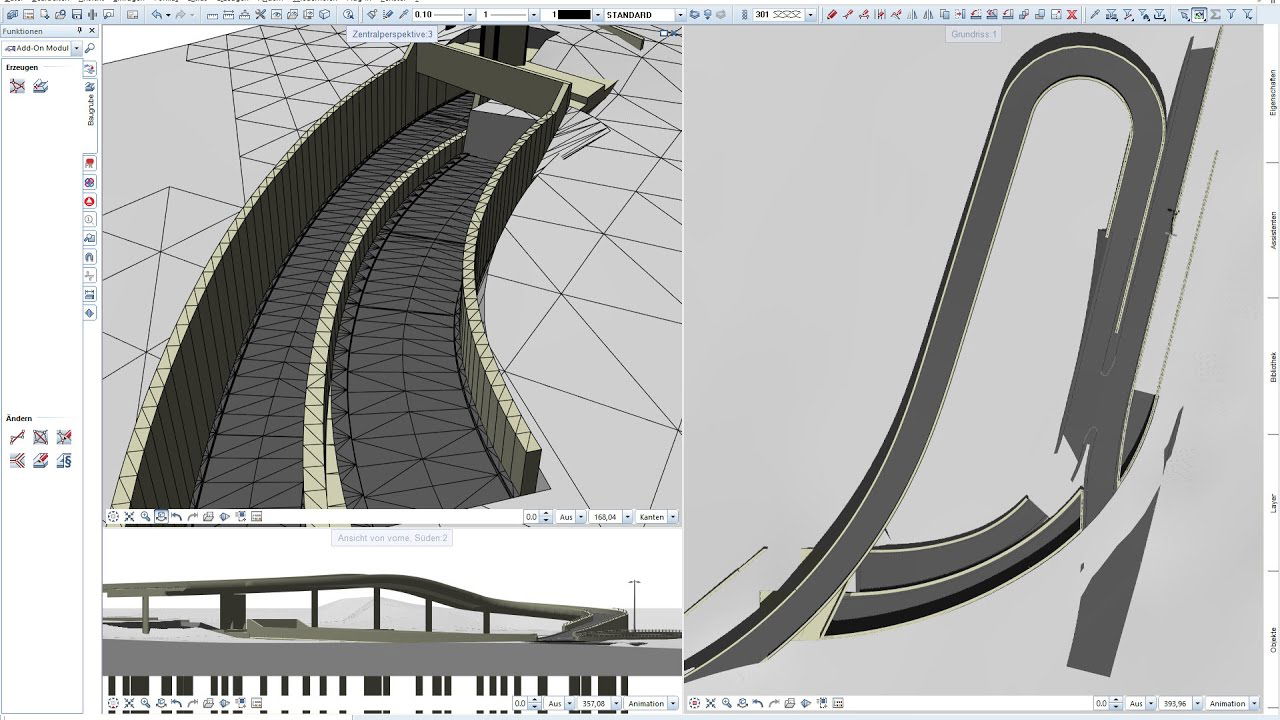Select the Sum sigma filter icon
Image resolution: width=1280 pixels, height=720 pixels.
click(1215, 15)
